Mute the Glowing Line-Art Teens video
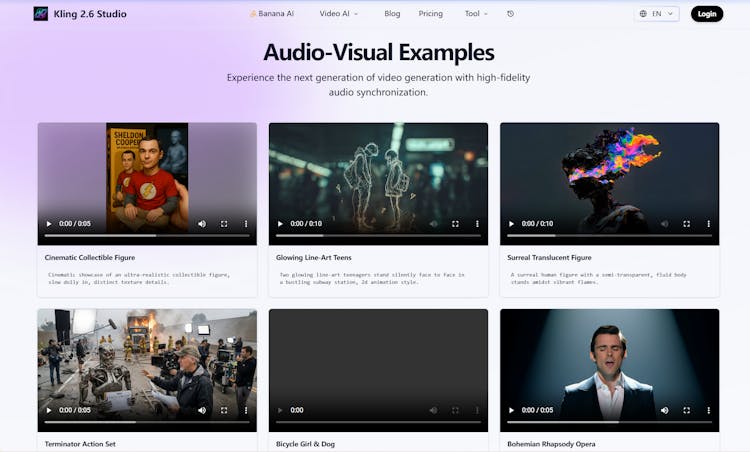 tap(433, 224)
